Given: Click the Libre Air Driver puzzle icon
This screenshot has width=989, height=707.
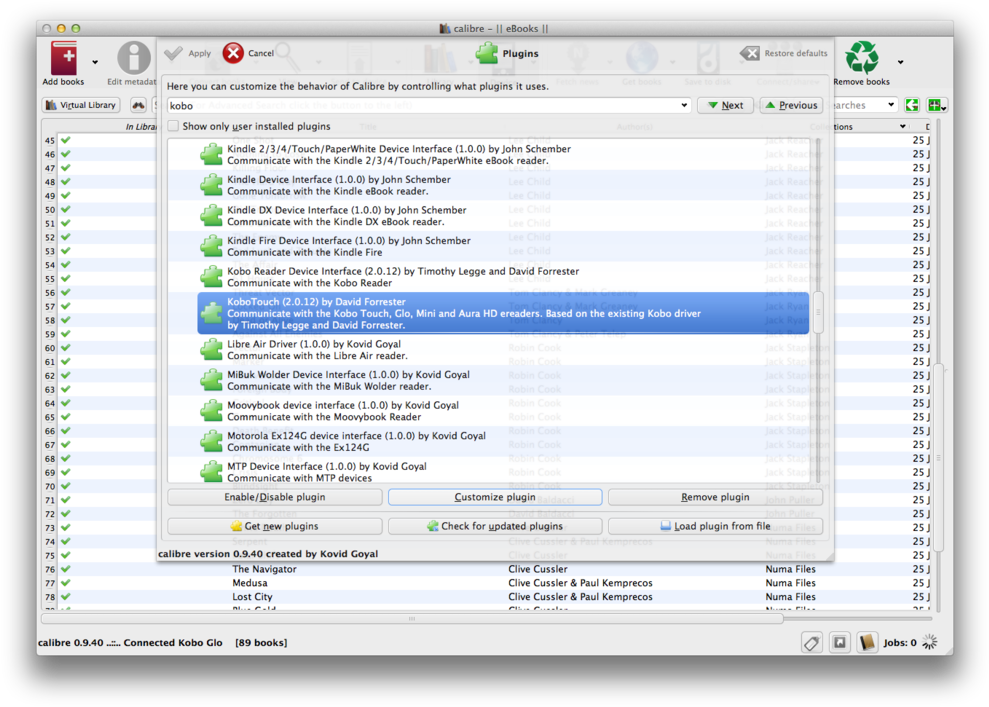Looking at the screenshot, I should [x=211, y=350].
